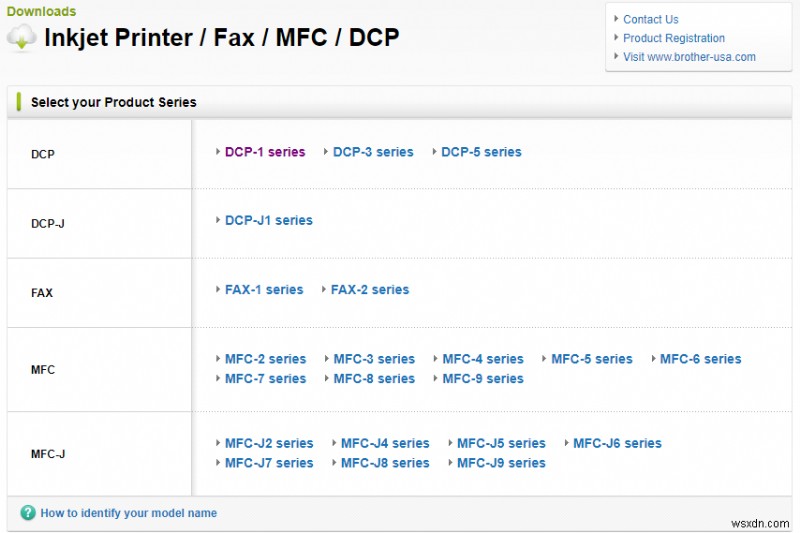Click the question mark help icon
Image resolution: width=800 pixels, height=533 pixels.
pyautogui.click(x=28, y=513)
